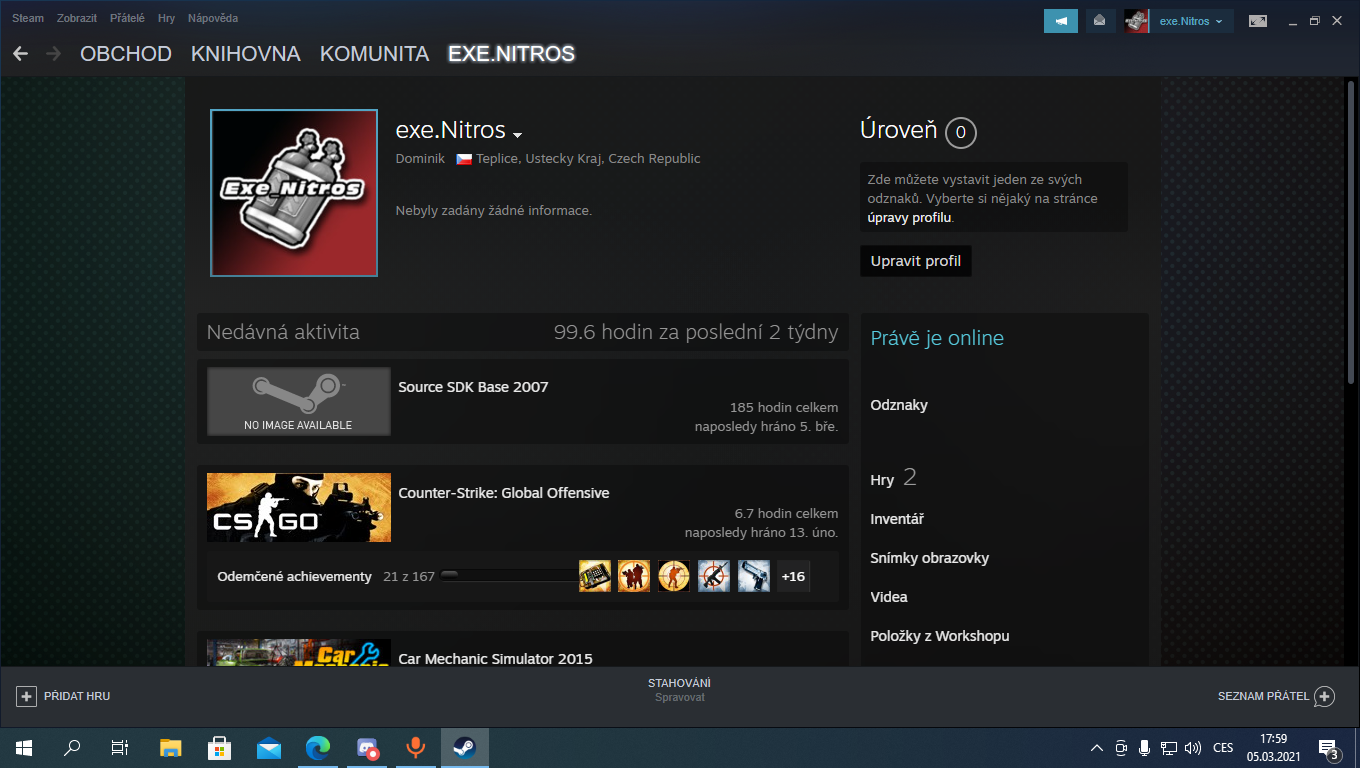1360x768 pixels.
Task: Click the back navigation arrow
Action: point(20,54)
